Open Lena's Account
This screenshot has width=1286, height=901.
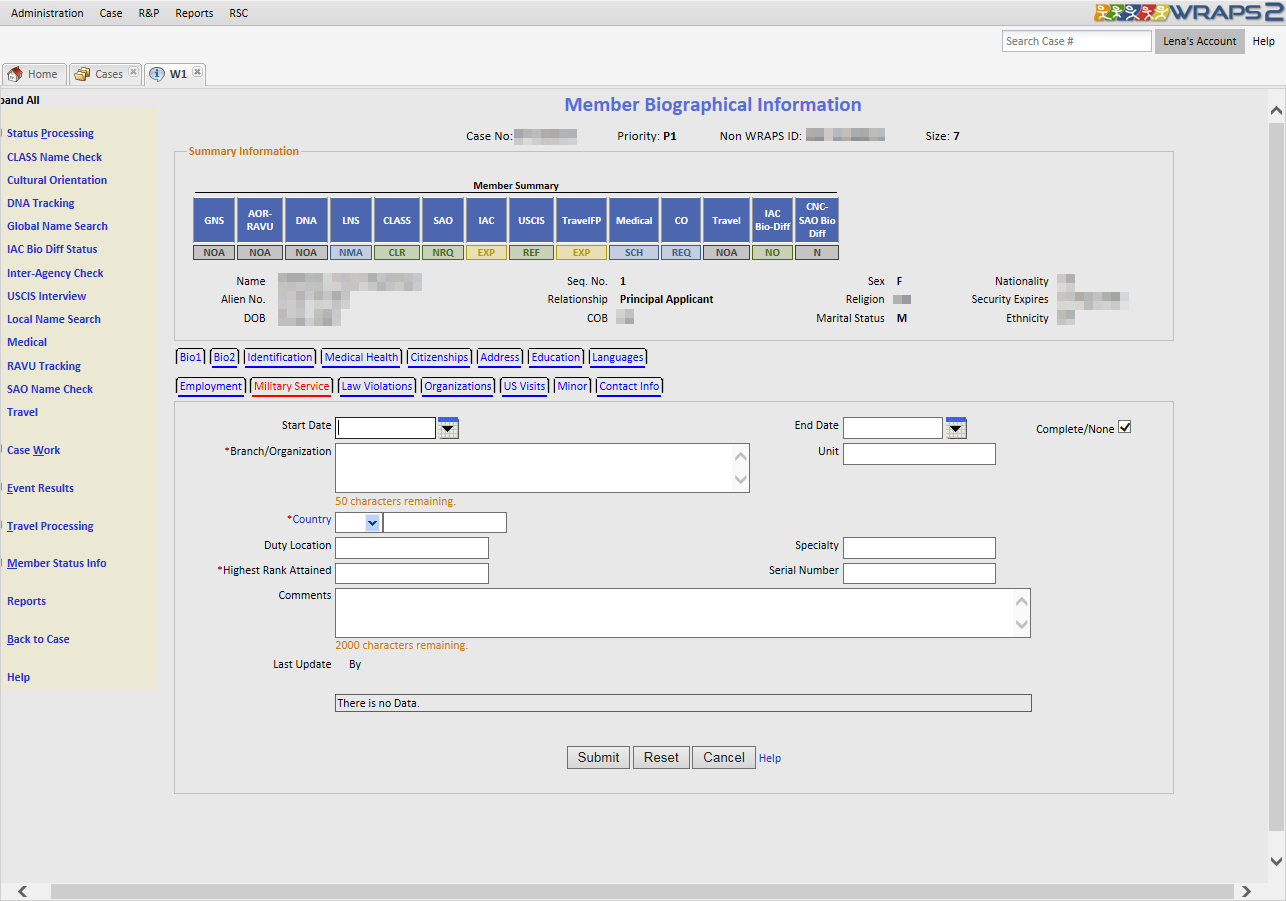pos(1199,41)
